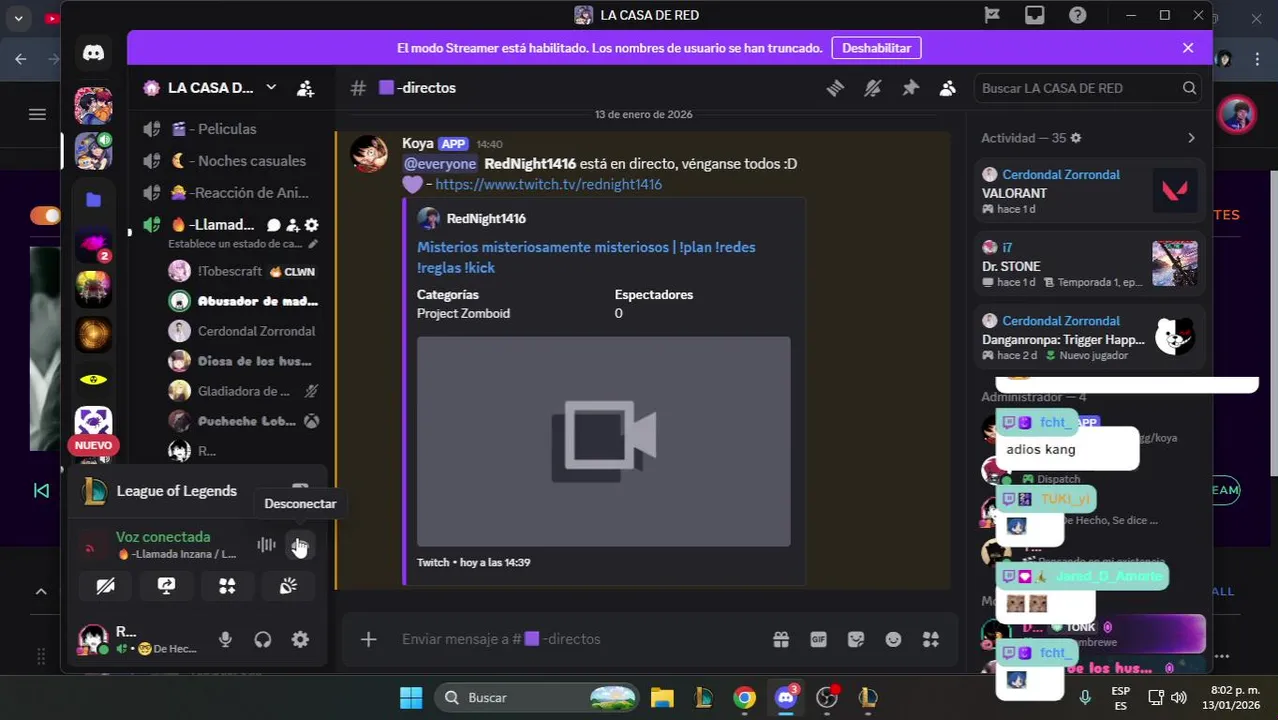Open the threads icon in channel header
The width and height of the screenshot is (1278, 720).
[835, 88]
